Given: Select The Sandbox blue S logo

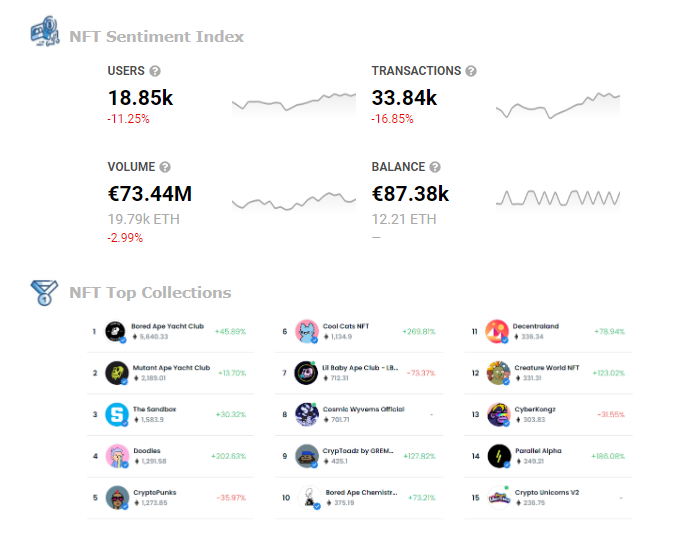Looking at the screenshot, I should 117,414.
